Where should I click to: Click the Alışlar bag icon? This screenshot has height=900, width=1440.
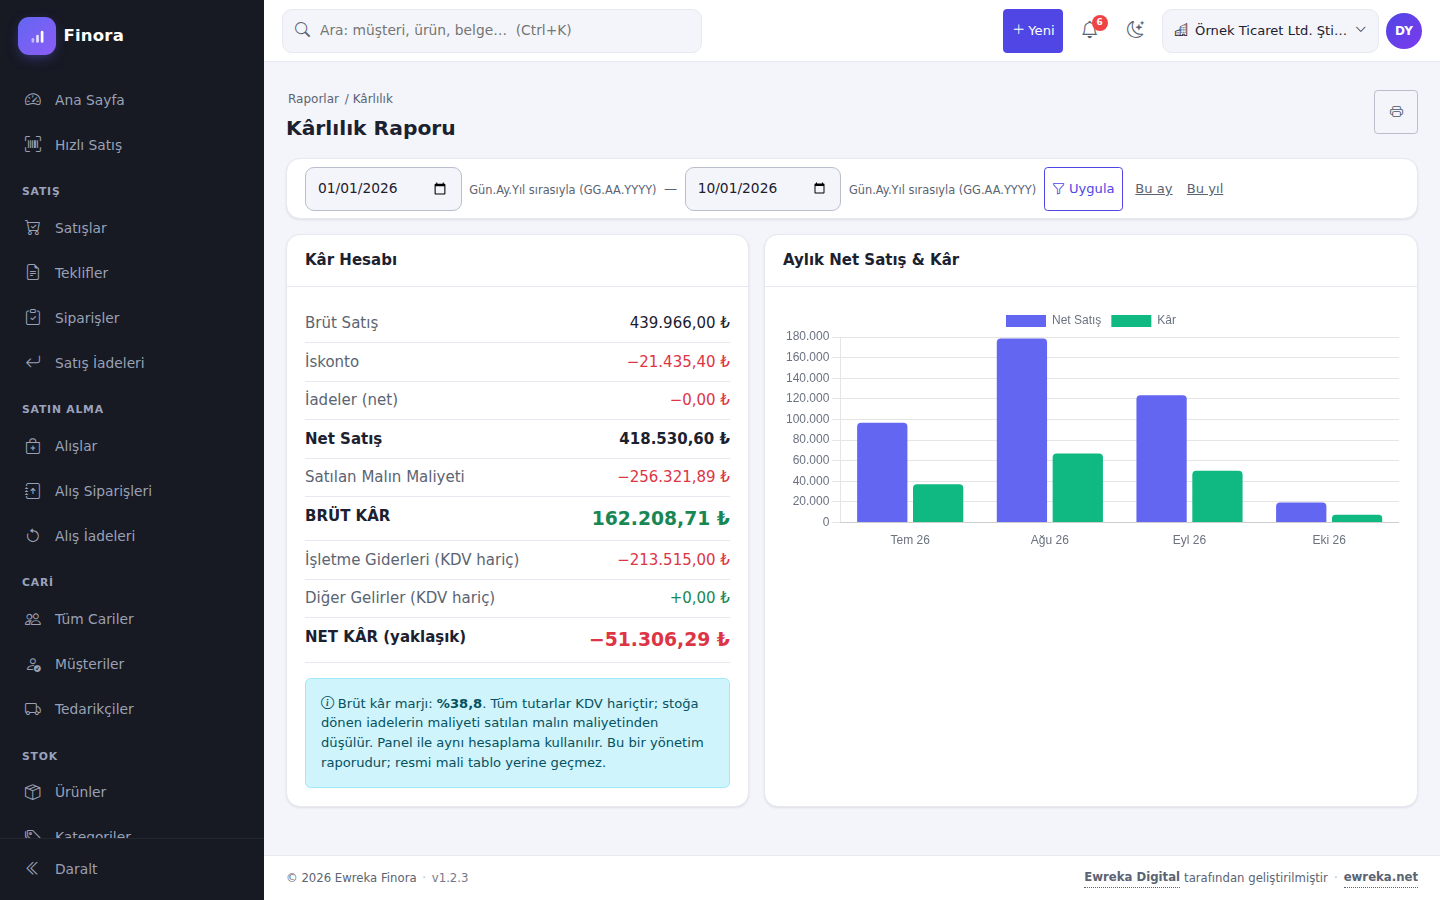point(33,446)
